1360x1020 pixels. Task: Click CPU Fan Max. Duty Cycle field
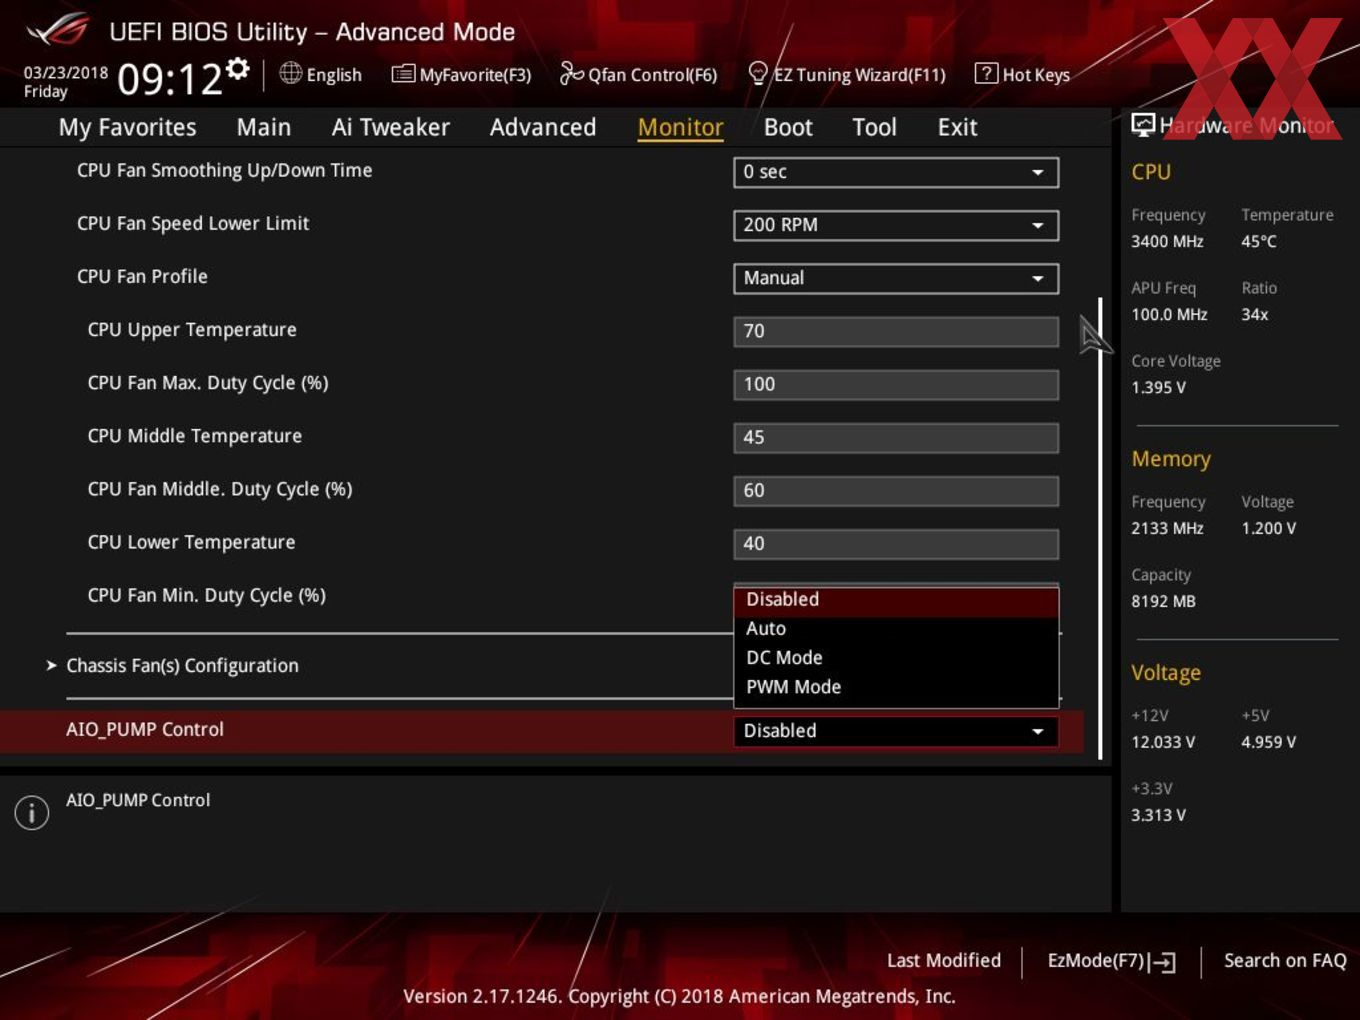coord(895,384)
